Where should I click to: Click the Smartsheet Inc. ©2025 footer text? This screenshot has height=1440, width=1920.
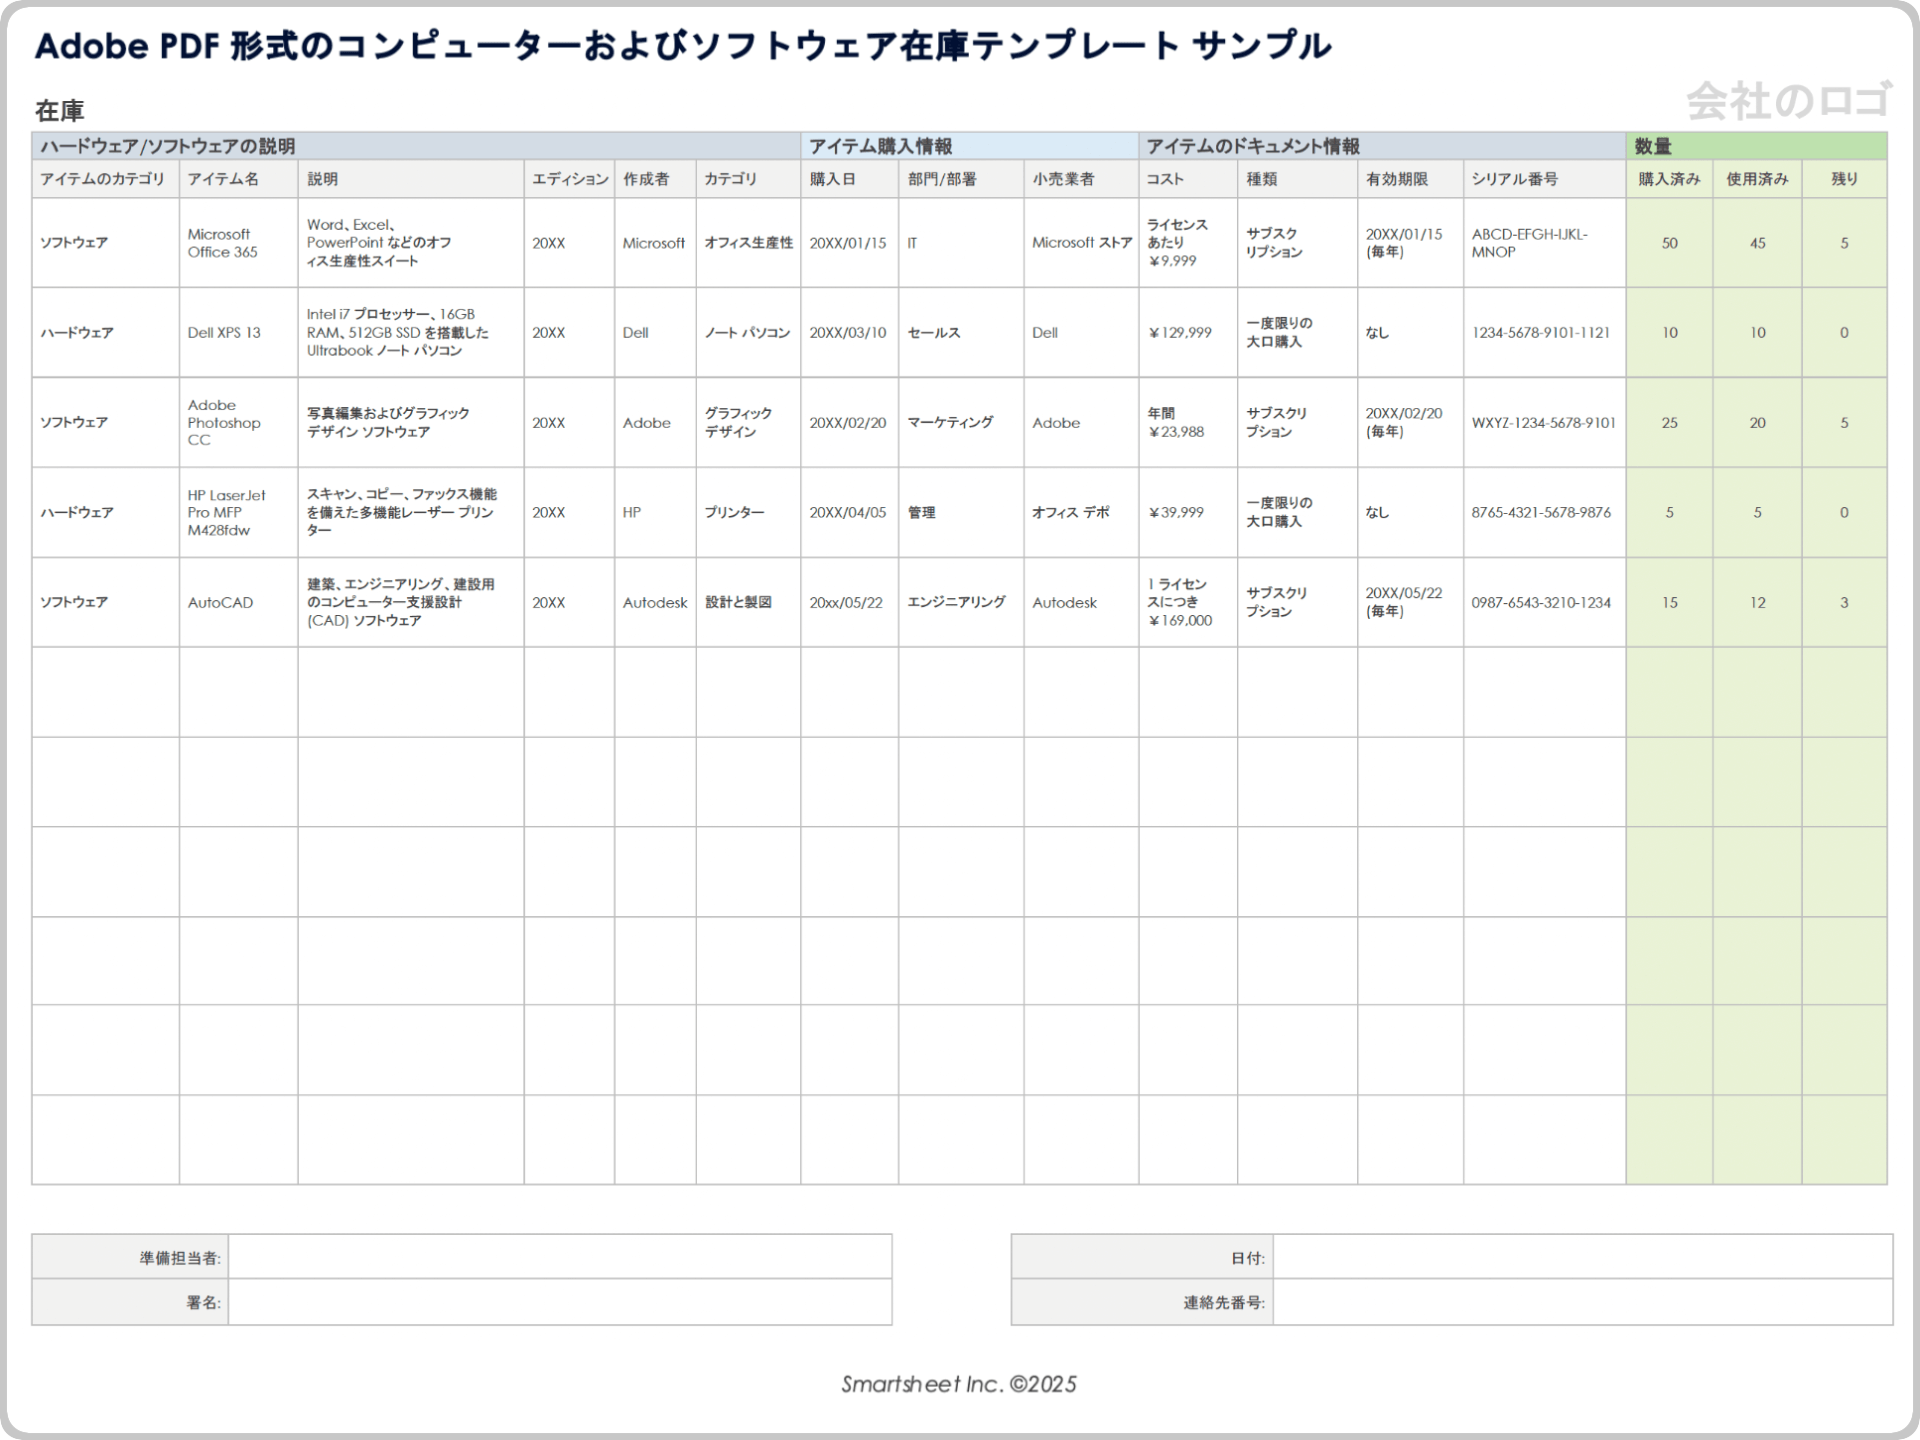click(x=958, y=1384)
